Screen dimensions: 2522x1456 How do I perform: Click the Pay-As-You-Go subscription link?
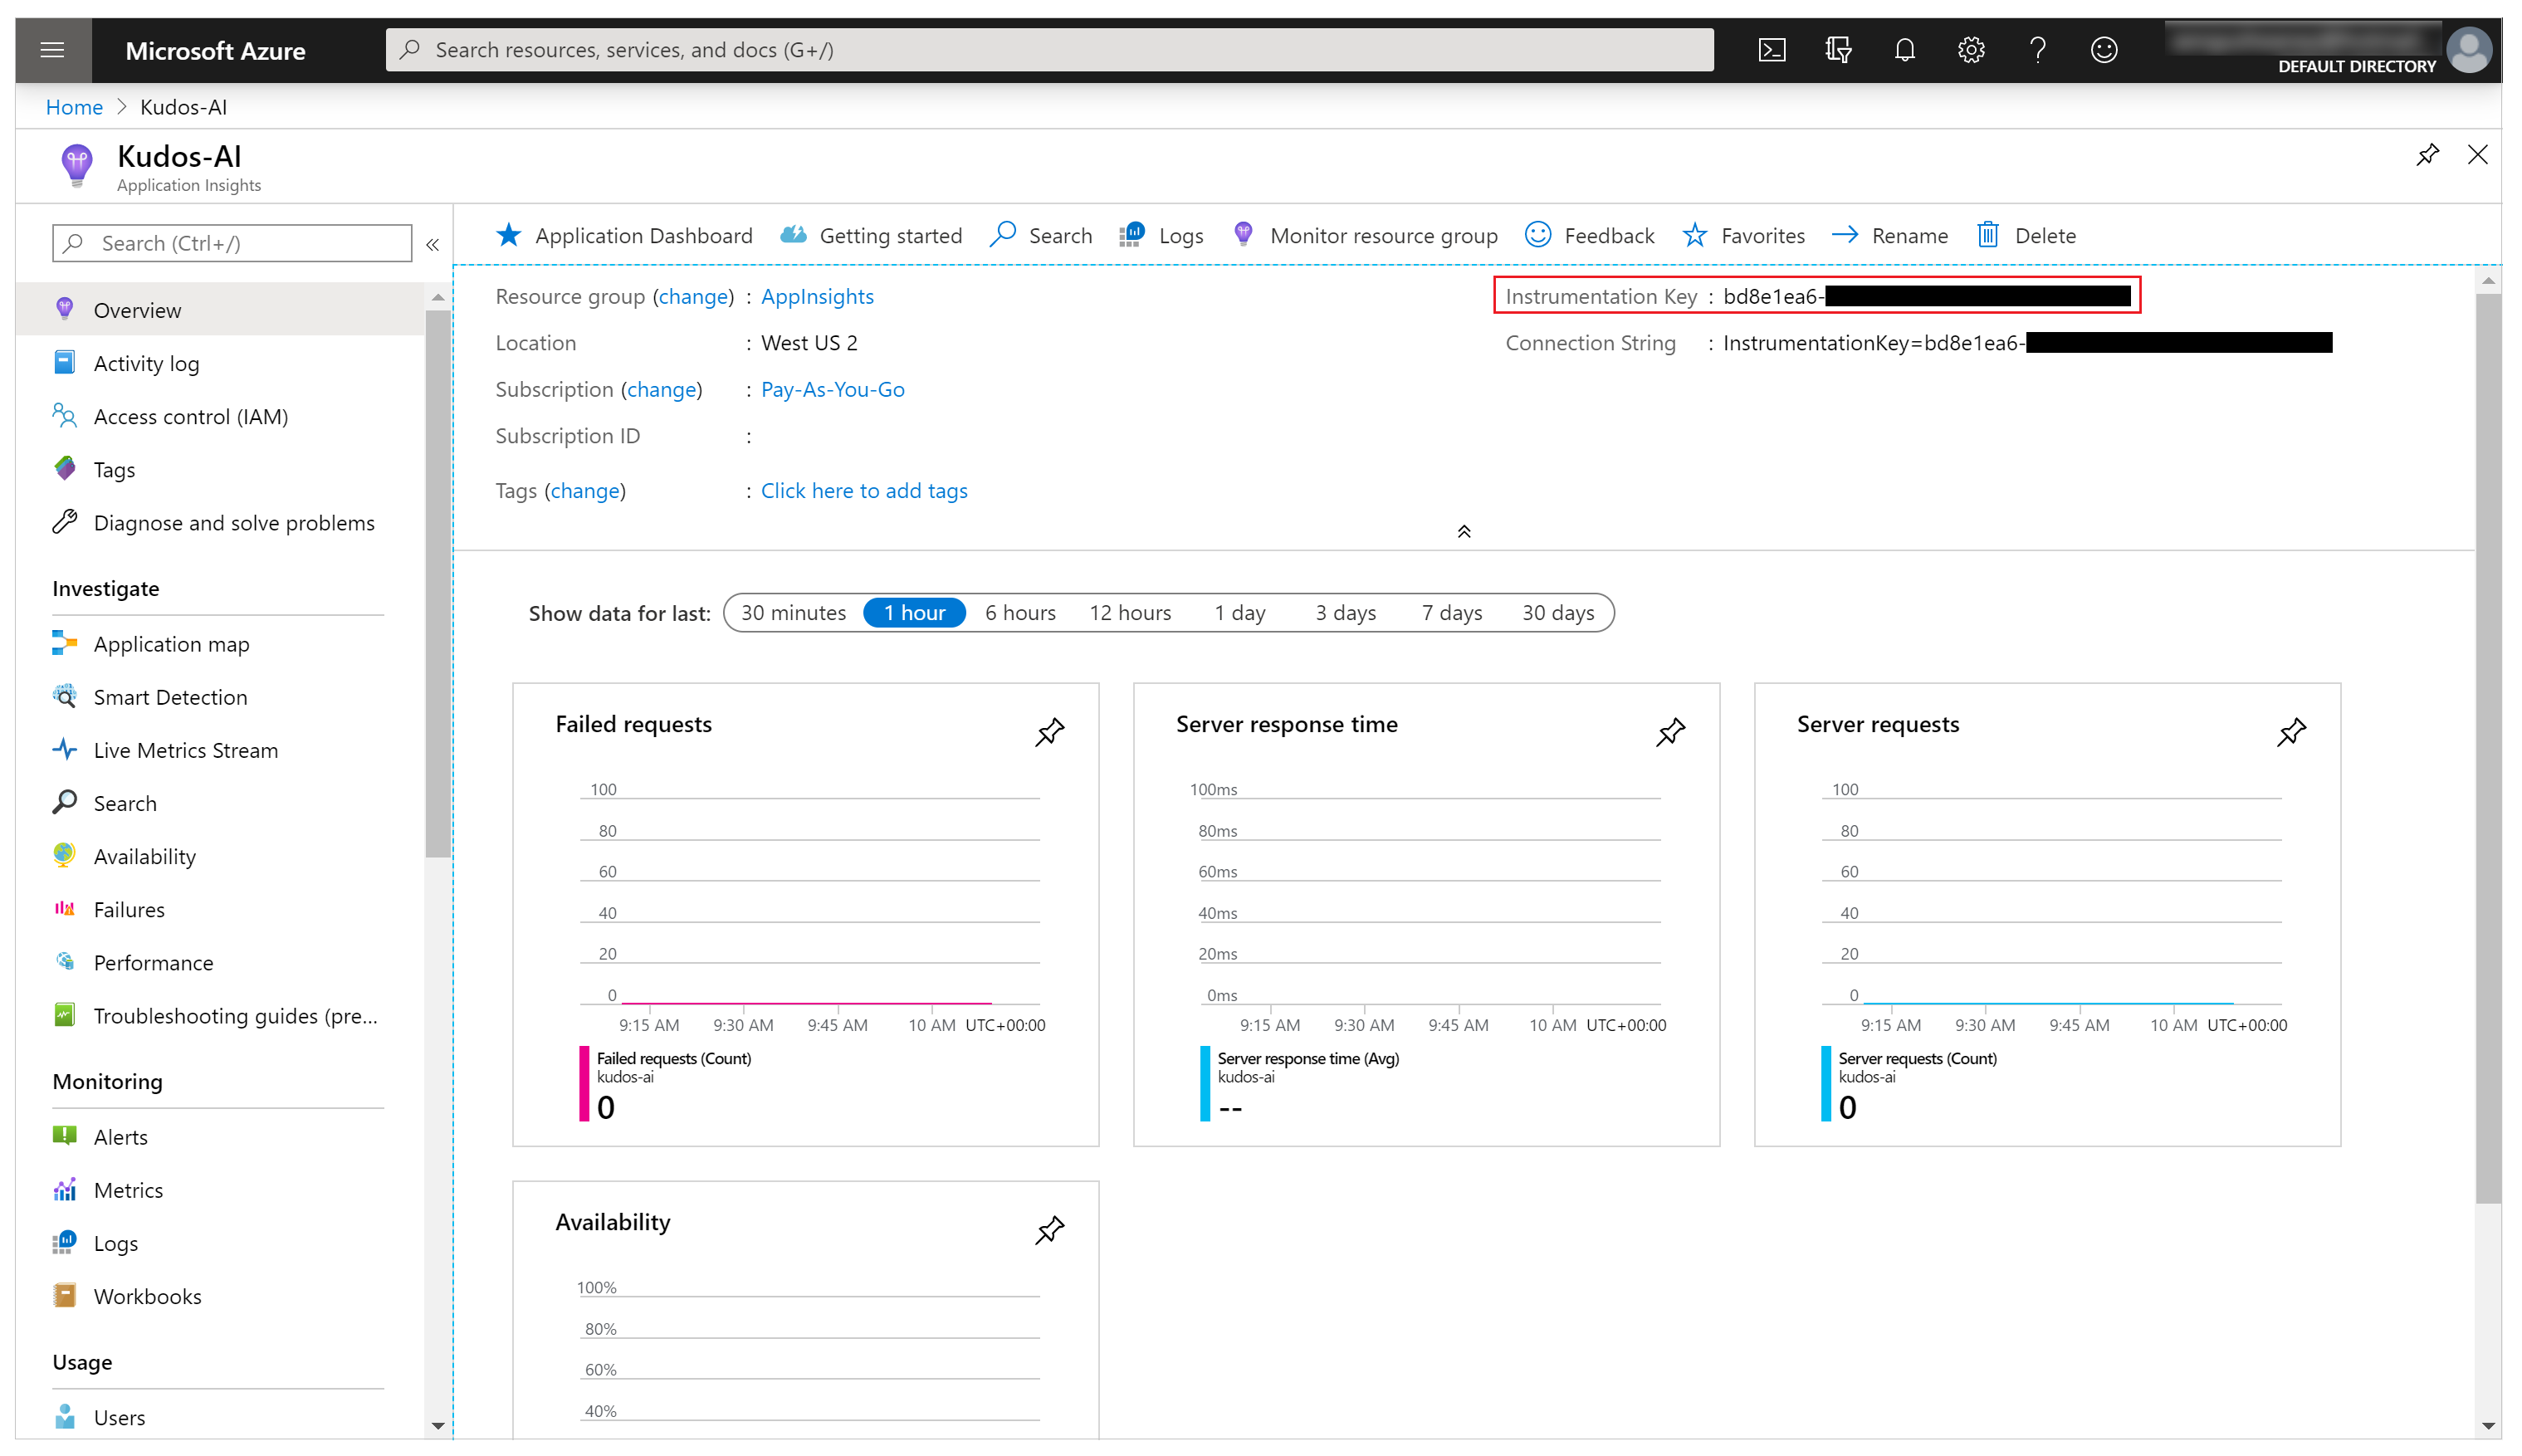tap(828, 388)
